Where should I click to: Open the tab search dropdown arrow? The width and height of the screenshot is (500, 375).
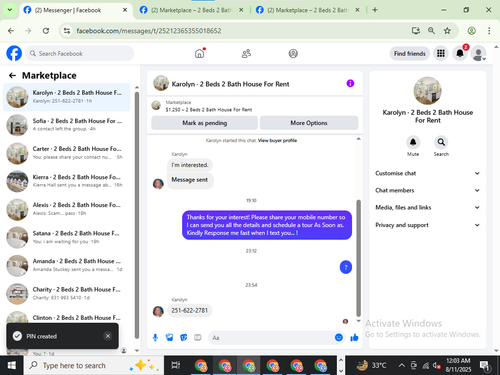tap(10, 10)
